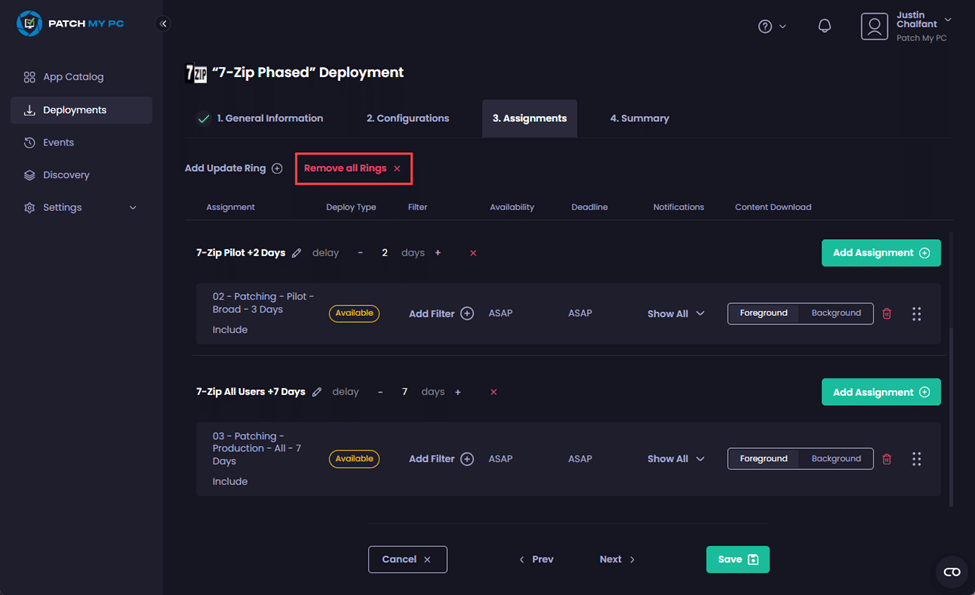Remove the 7-Zip Pilot +2 Days ring
975x595 pixels.
(x=473, y=253)
